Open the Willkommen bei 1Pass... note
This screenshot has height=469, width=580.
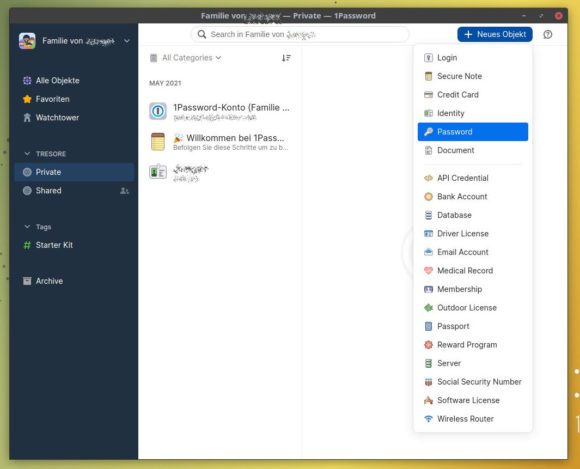point(220,142)
